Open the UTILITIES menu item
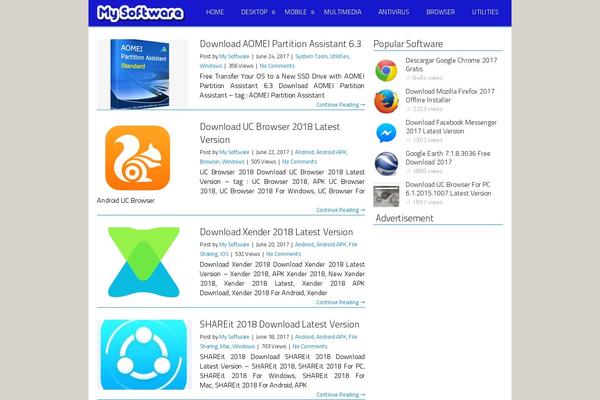Screen dimensions: 600x400 485,12
